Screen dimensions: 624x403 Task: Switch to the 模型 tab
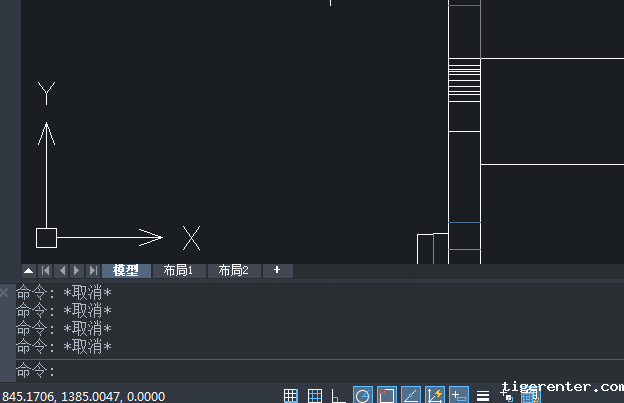[x=126, y=271]
